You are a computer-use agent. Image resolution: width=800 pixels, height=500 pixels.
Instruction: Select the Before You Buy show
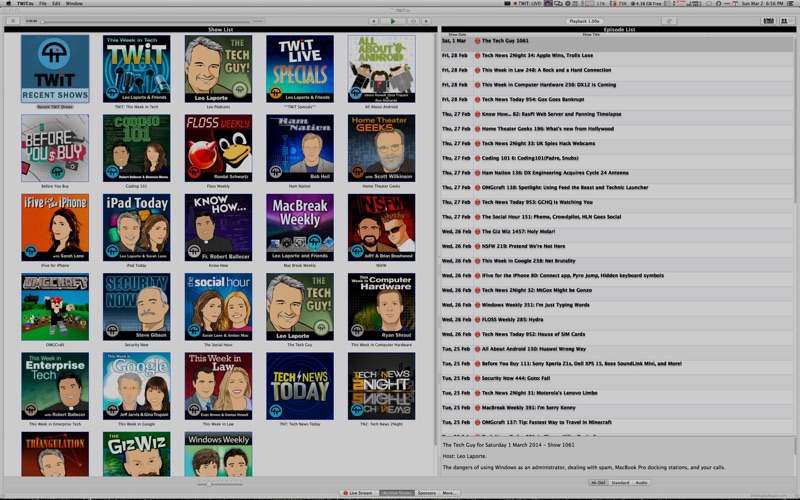click(55, 148)
